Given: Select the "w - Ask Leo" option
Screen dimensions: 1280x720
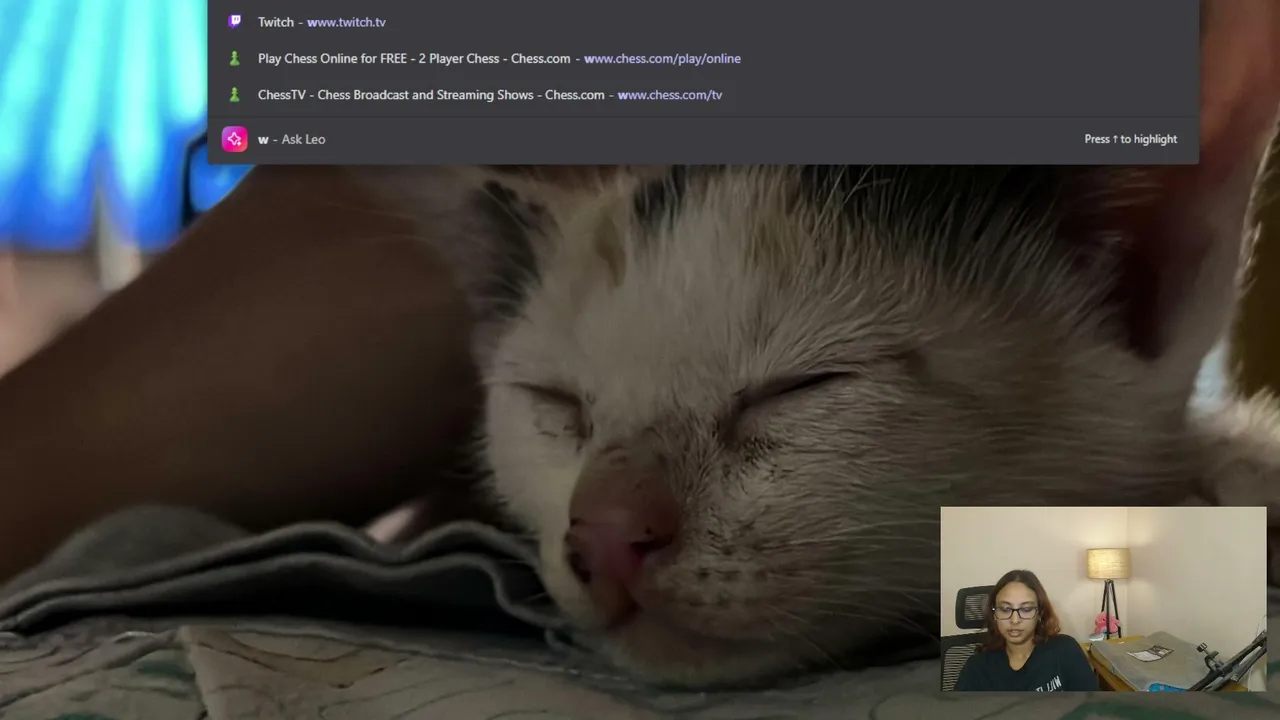Looking at the screenshot, I should 703,139.
